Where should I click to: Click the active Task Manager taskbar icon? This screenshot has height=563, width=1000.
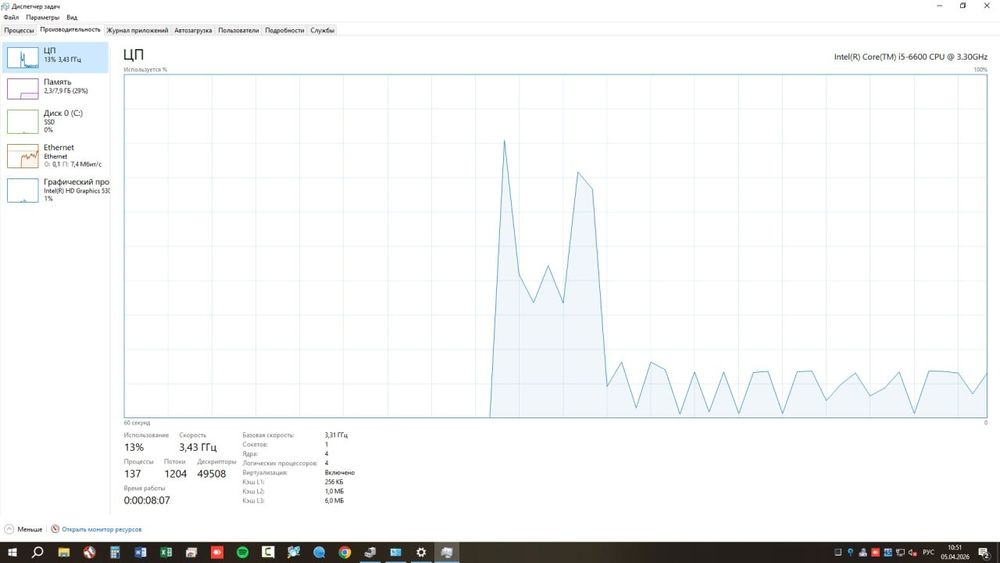pyautogui.click(x=446, y=552)
